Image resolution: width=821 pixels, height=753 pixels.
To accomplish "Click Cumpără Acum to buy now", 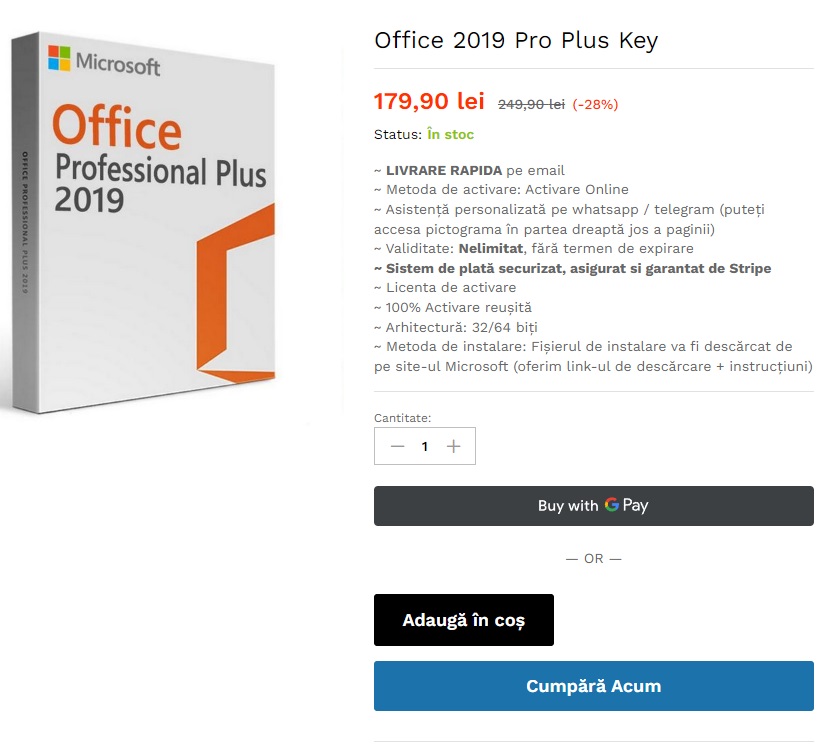I will coord(593,686).
